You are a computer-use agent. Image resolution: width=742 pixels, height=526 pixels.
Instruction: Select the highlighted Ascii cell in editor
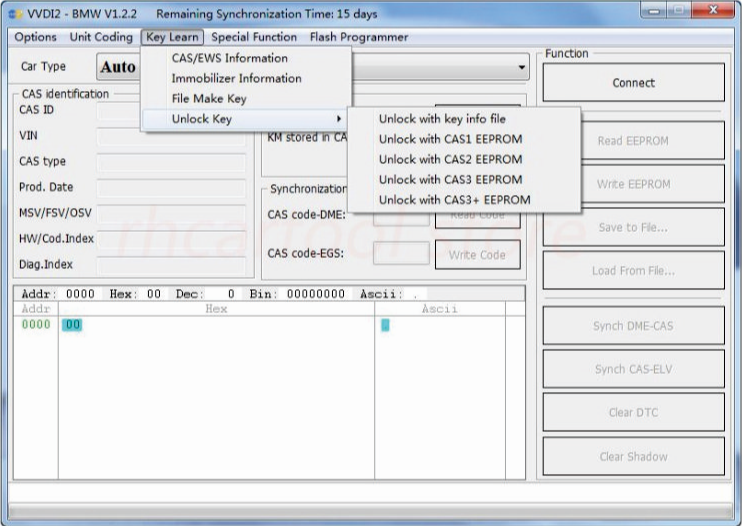point(385,325)
